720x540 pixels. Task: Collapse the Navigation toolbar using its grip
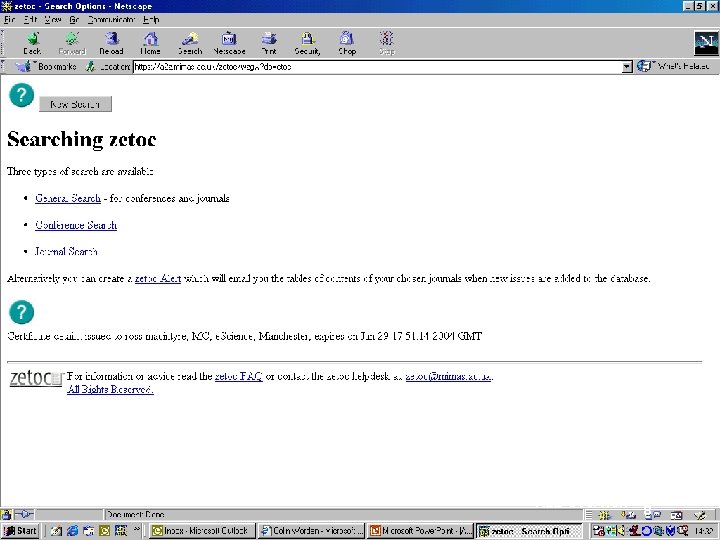(3, 44)
